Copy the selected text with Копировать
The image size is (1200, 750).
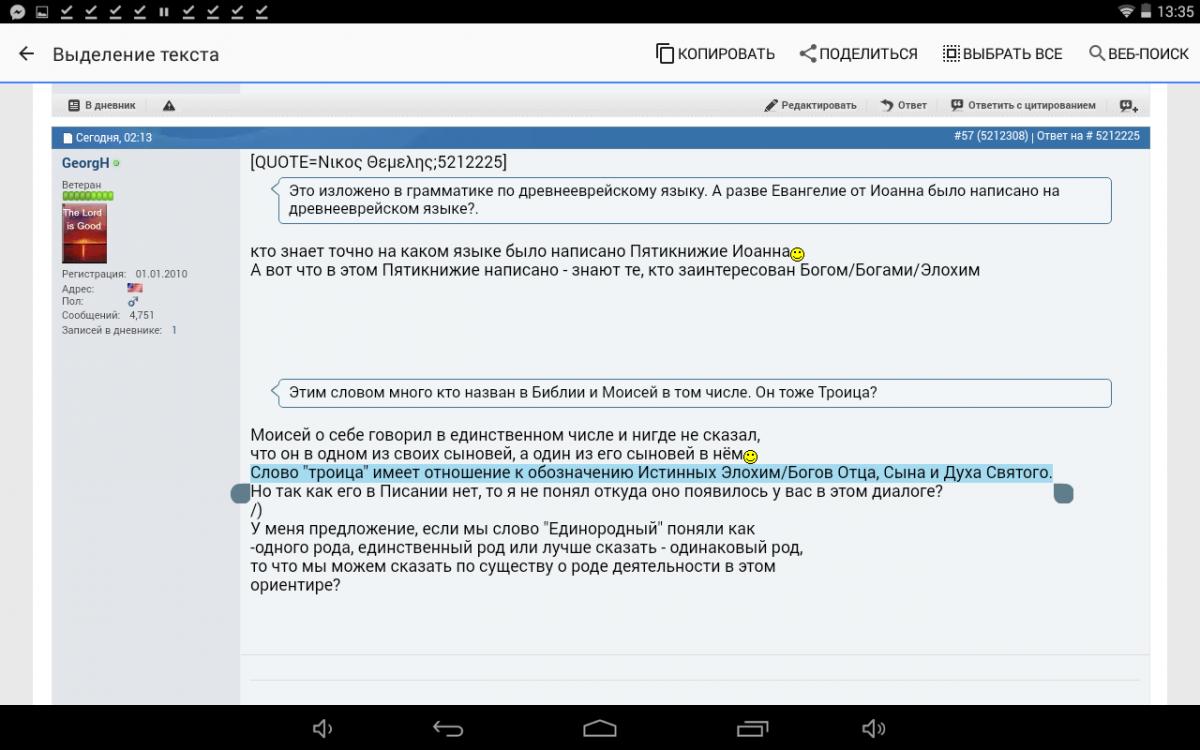tap(715, 54)
